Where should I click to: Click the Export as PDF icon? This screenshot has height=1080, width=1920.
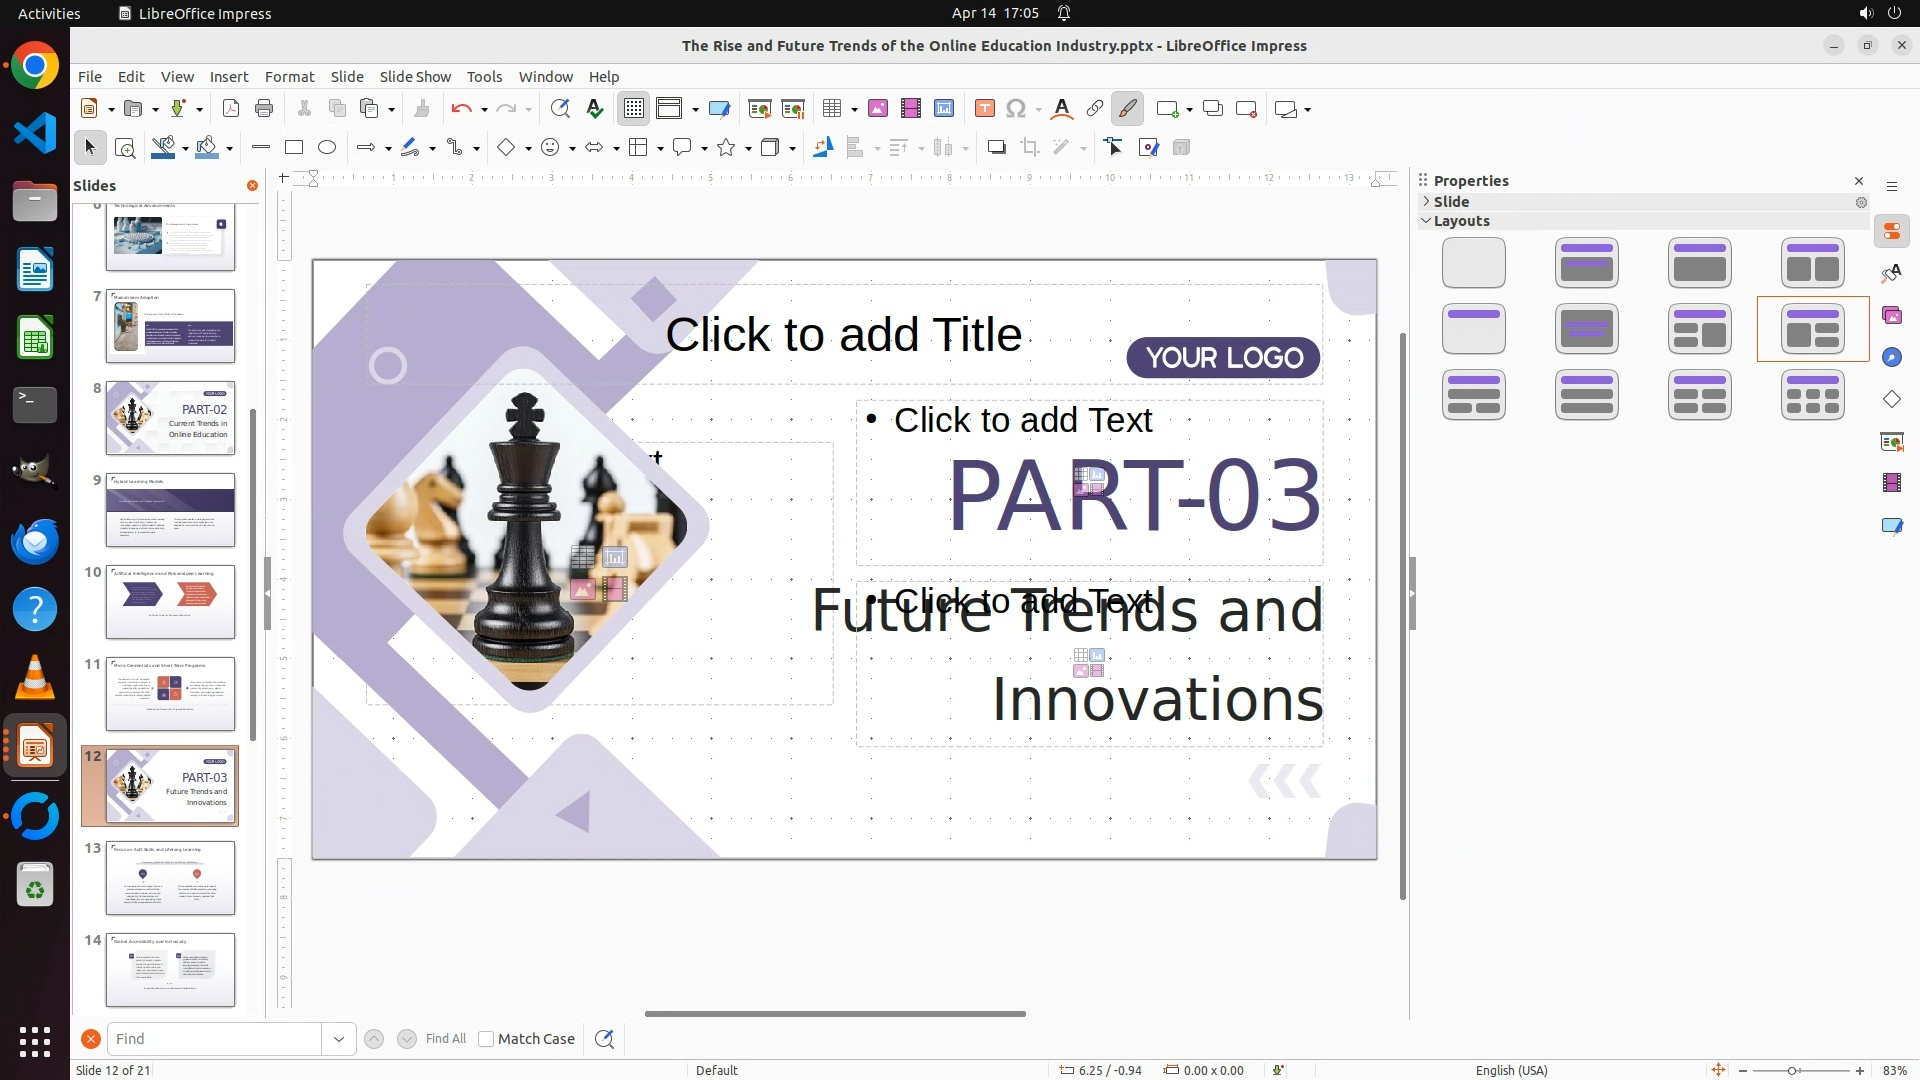coord(231,109)
